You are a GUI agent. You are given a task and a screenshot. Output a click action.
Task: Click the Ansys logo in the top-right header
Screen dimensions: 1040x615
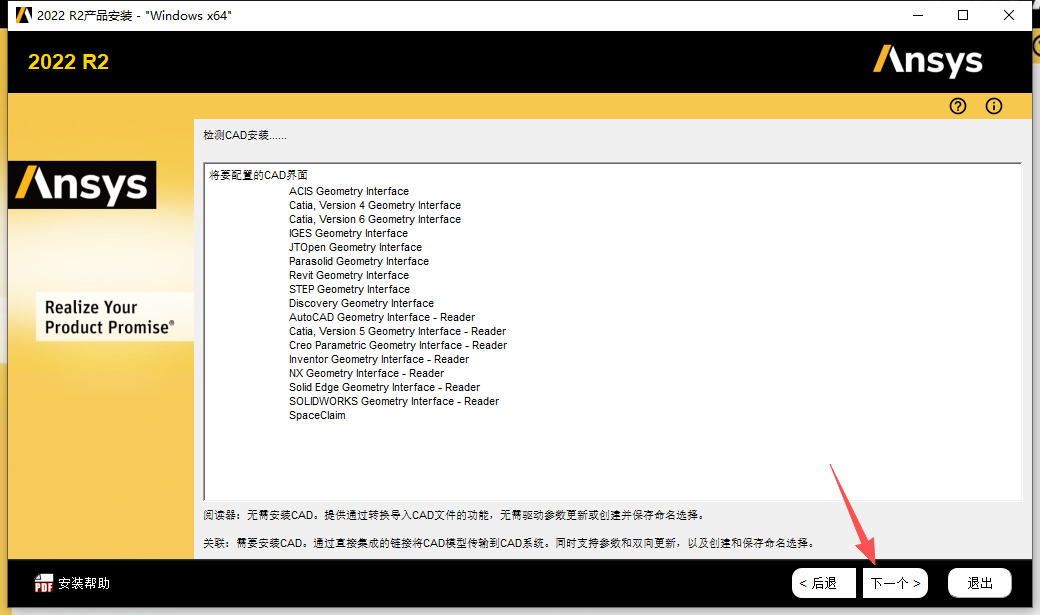click(928, 60)
